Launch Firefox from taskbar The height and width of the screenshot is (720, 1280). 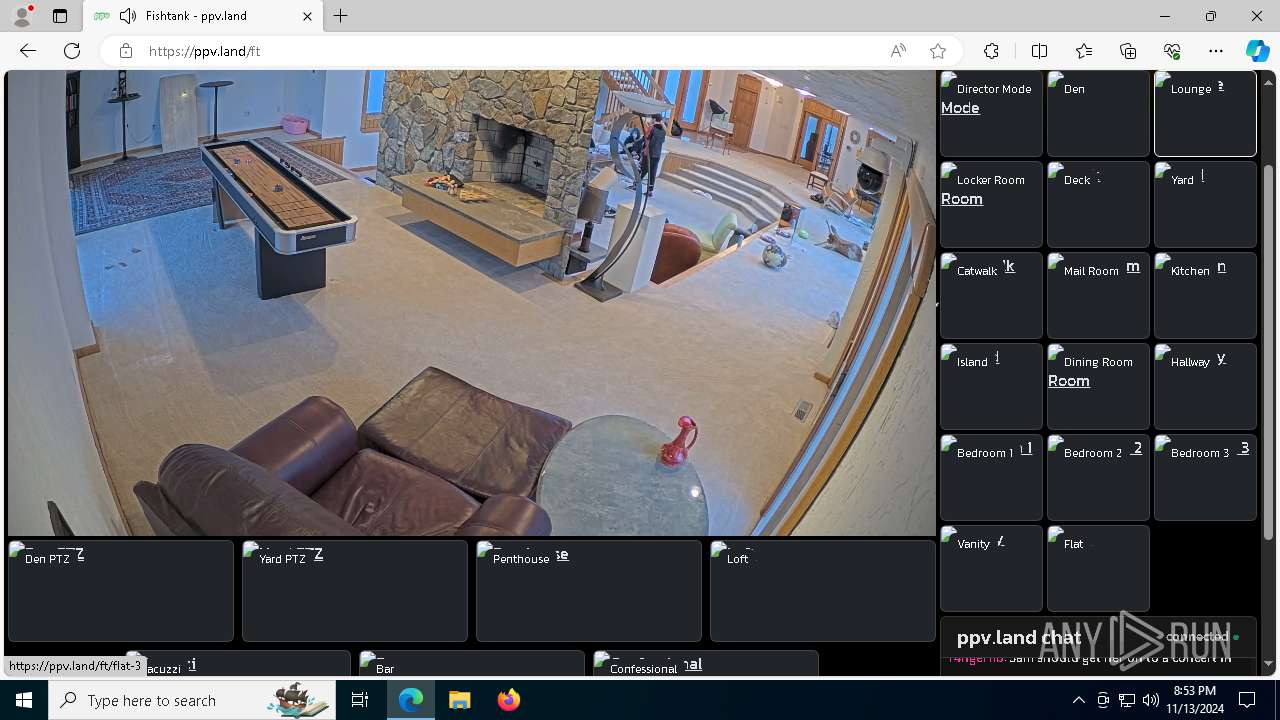[508, 700]
